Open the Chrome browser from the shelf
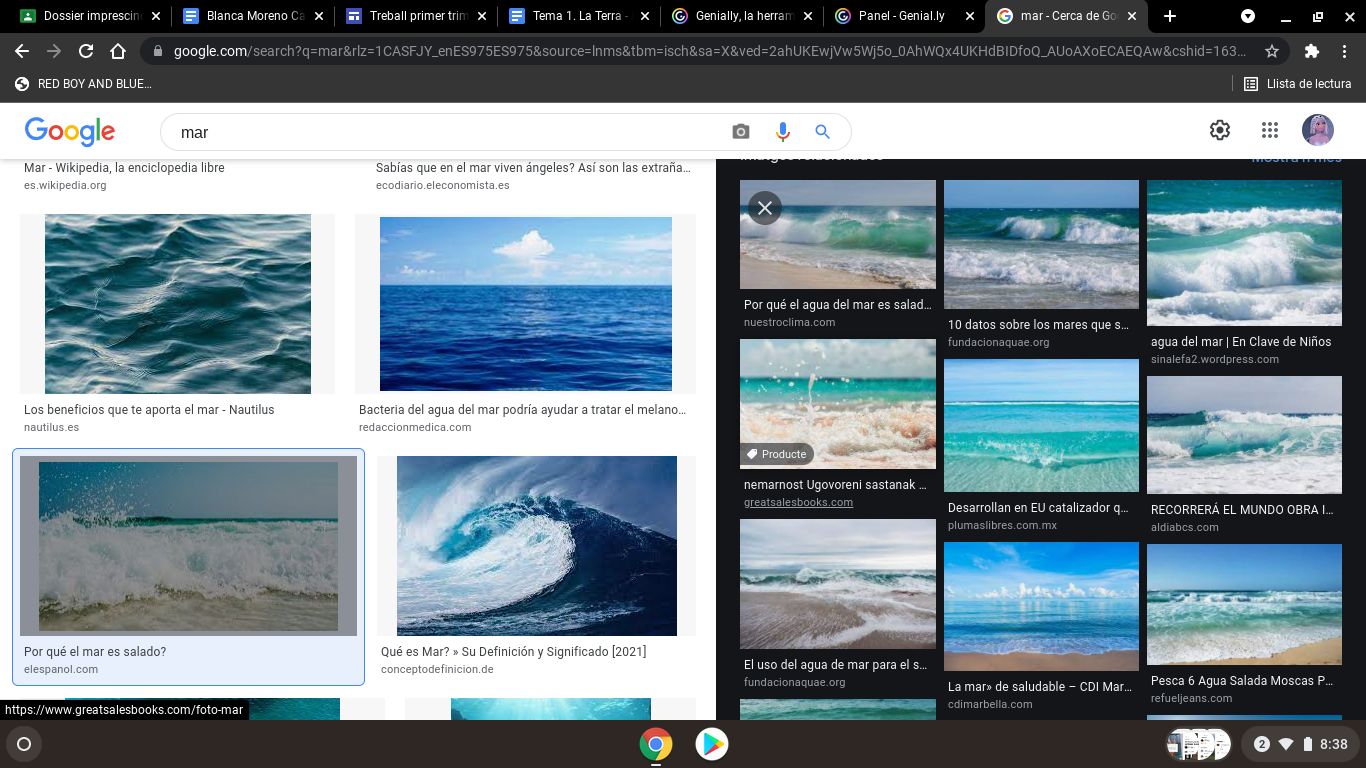1366x768 pixels. coord(656,744)
